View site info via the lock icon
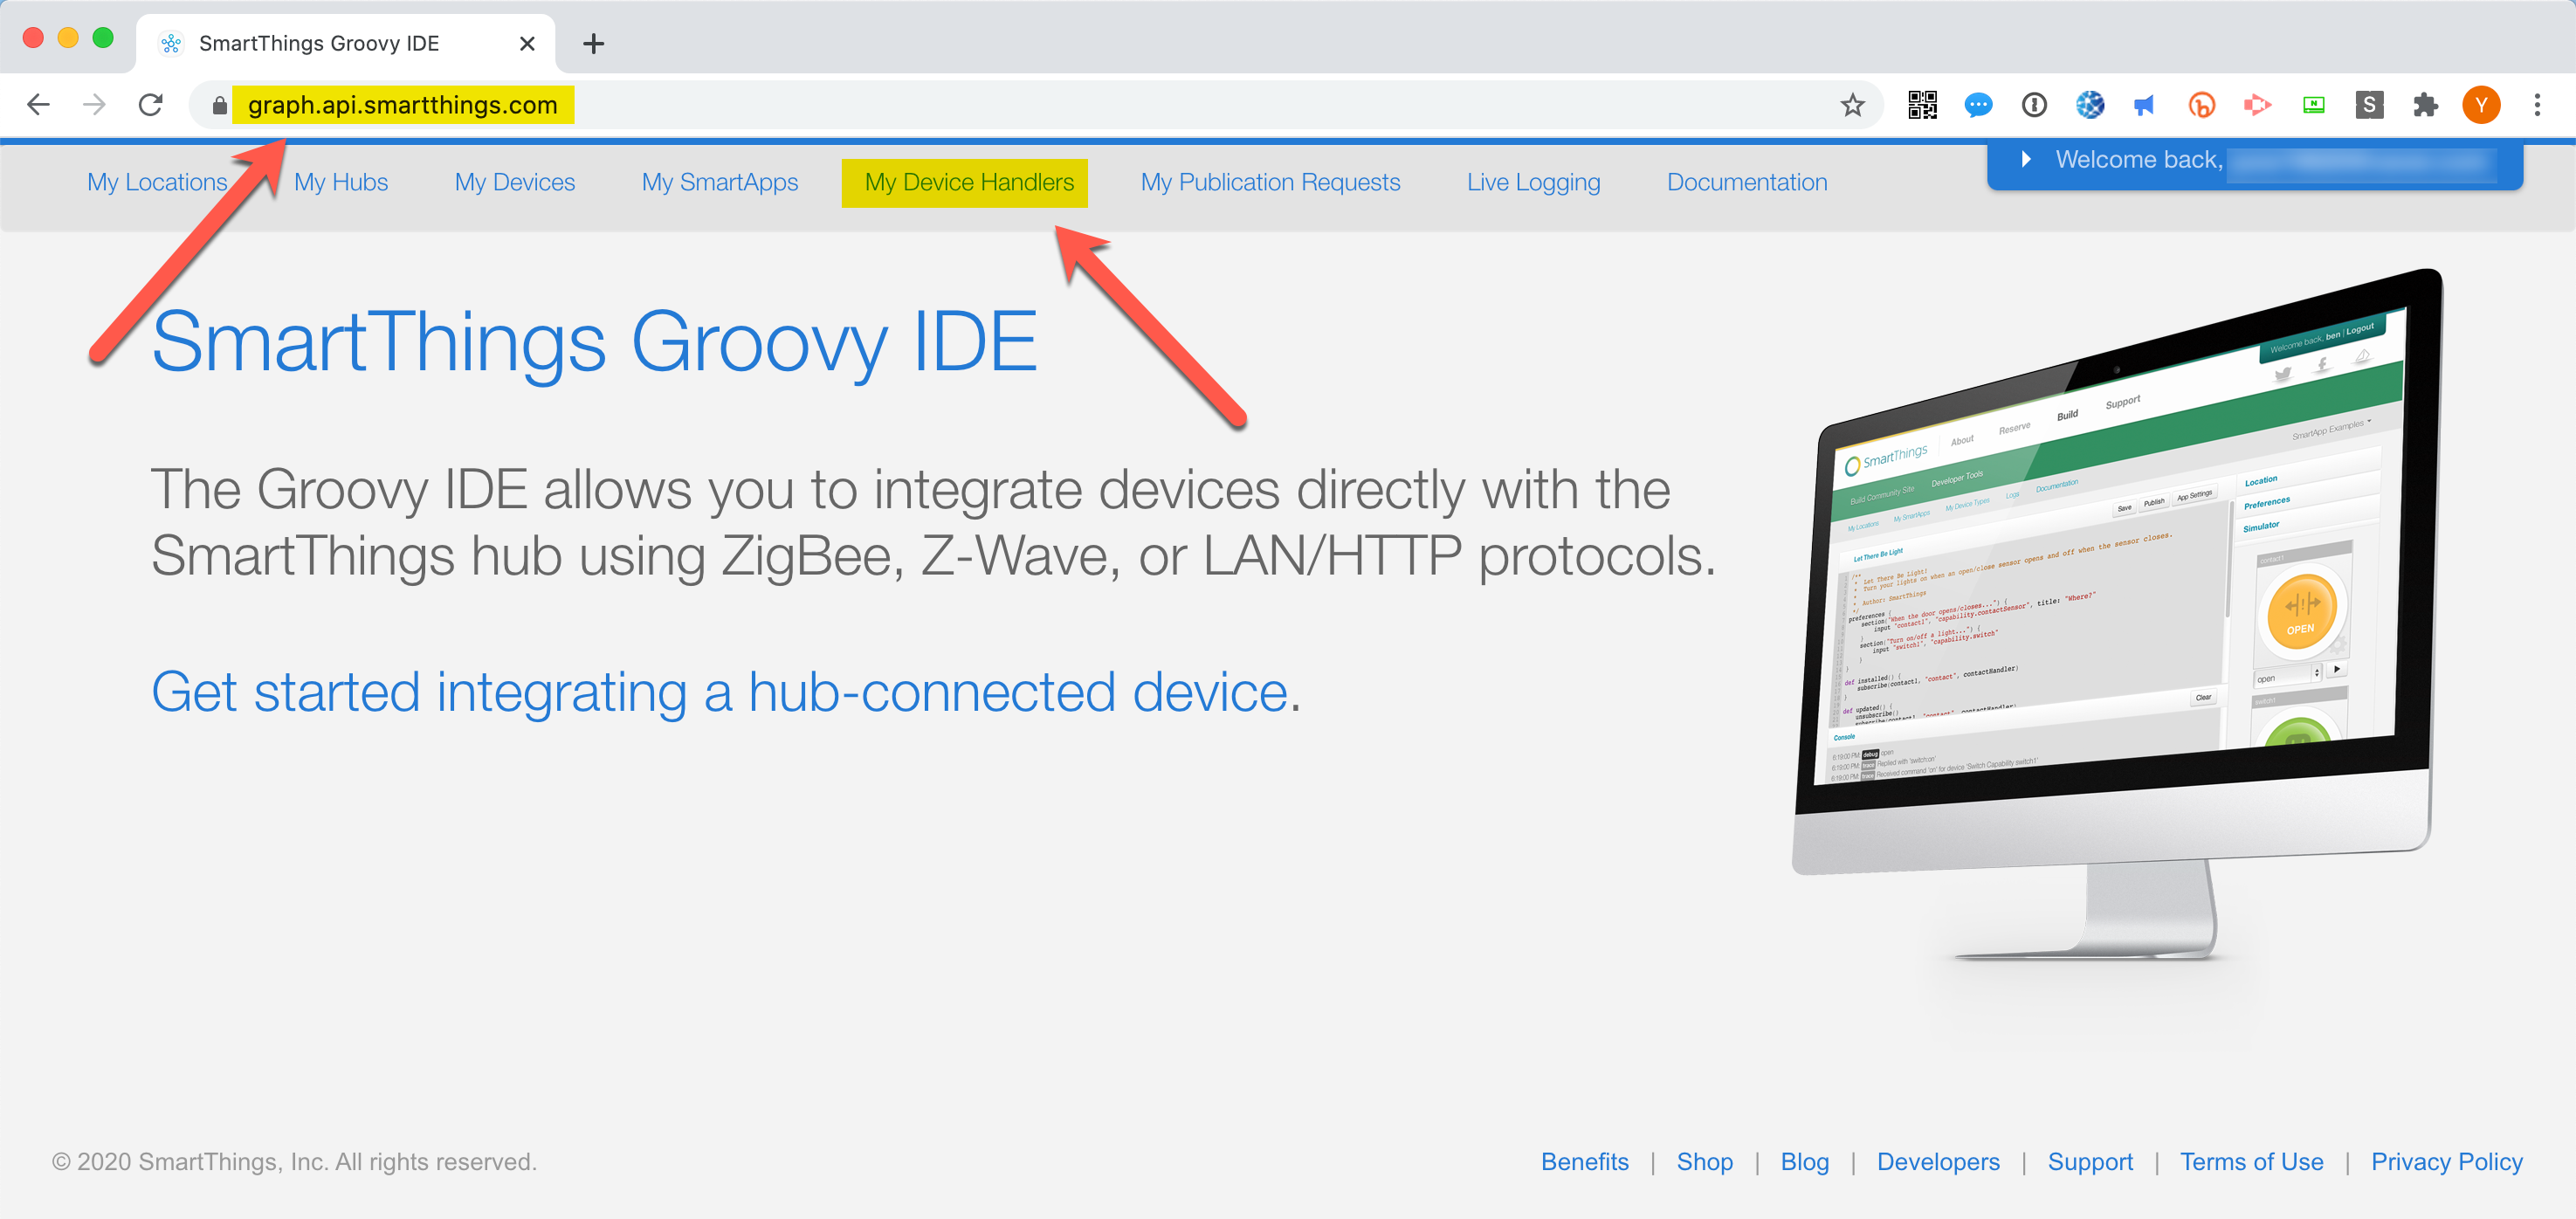 point(220,105)
